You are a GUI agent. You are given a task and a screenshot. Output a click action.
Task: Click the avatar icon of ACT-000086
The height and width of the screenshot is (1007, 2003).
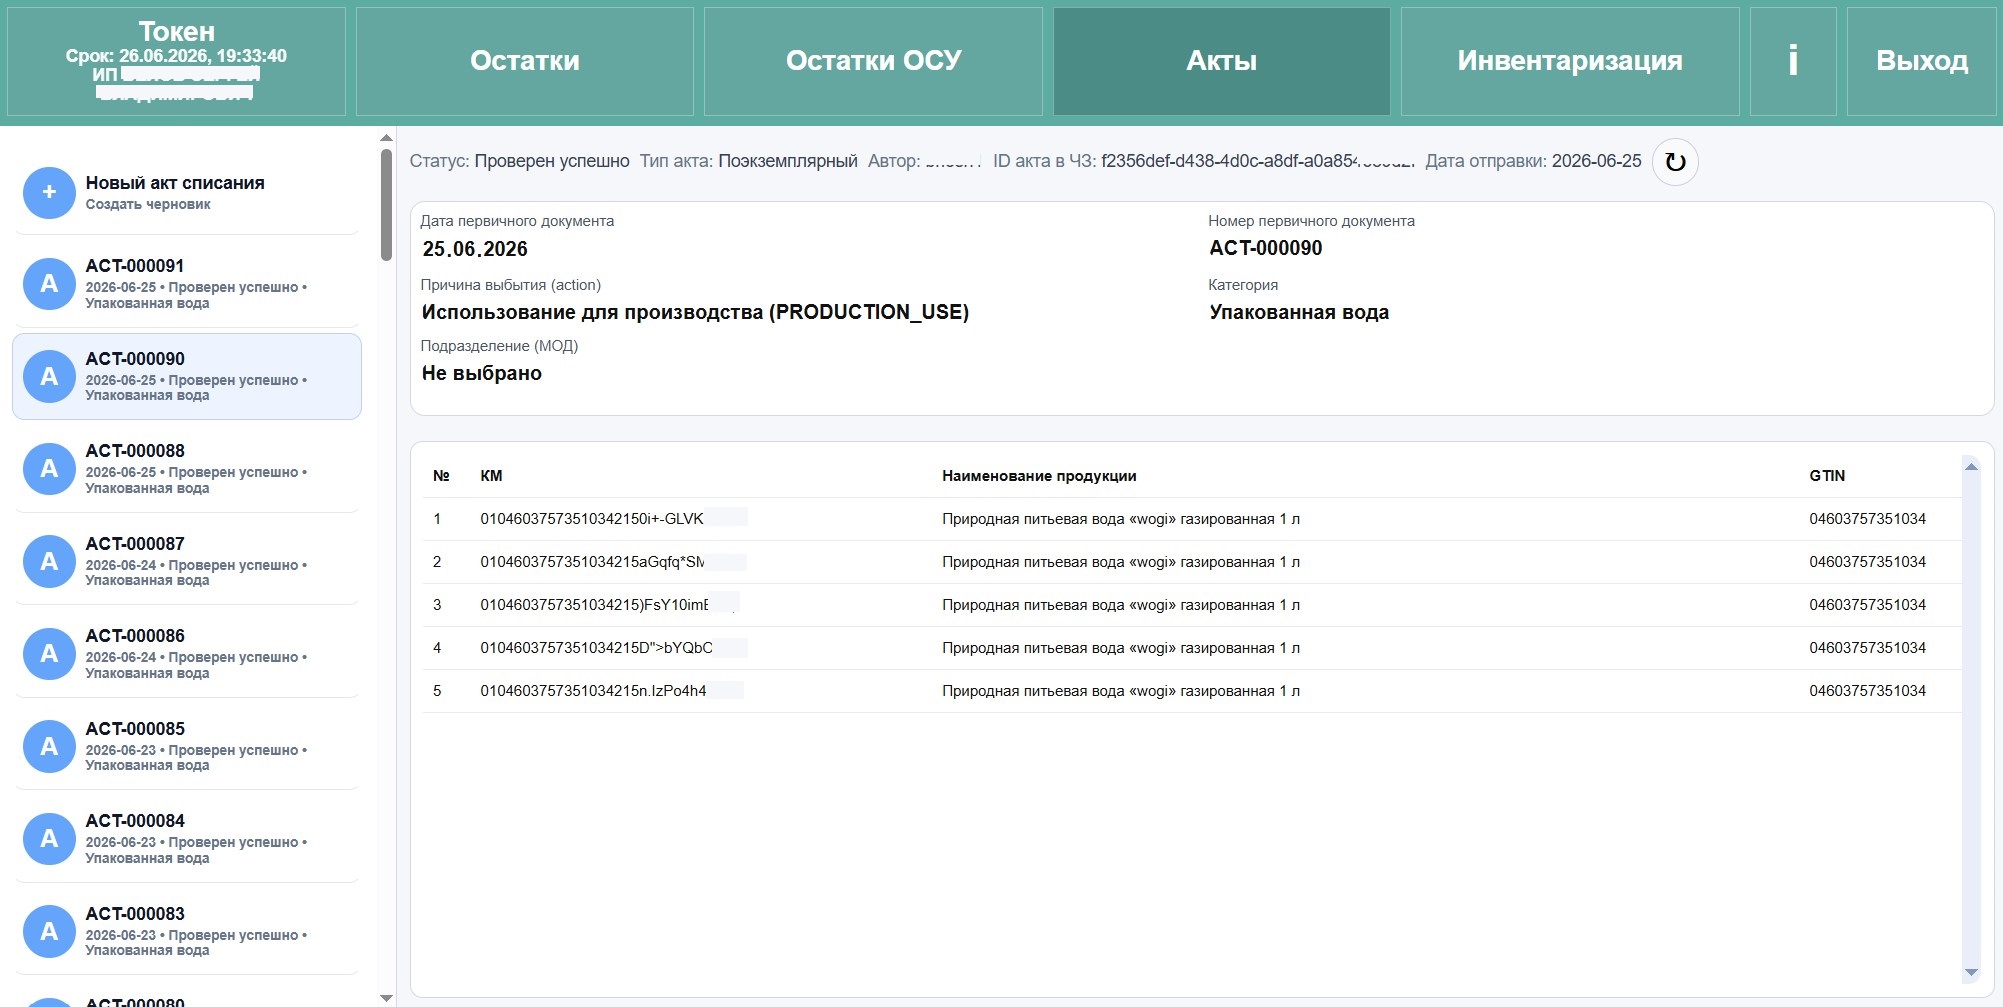tap(49, 654)
